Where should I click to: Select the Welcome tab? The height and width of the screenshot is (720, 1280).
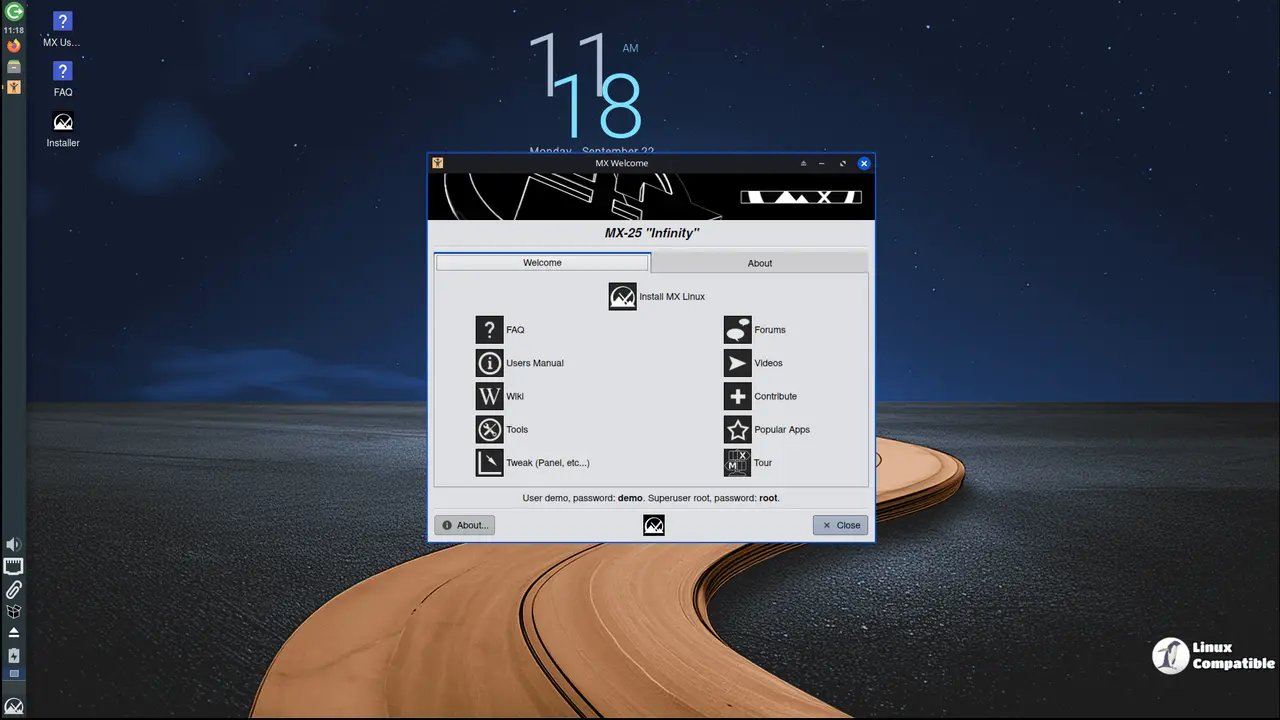click(x=542, y=263)
